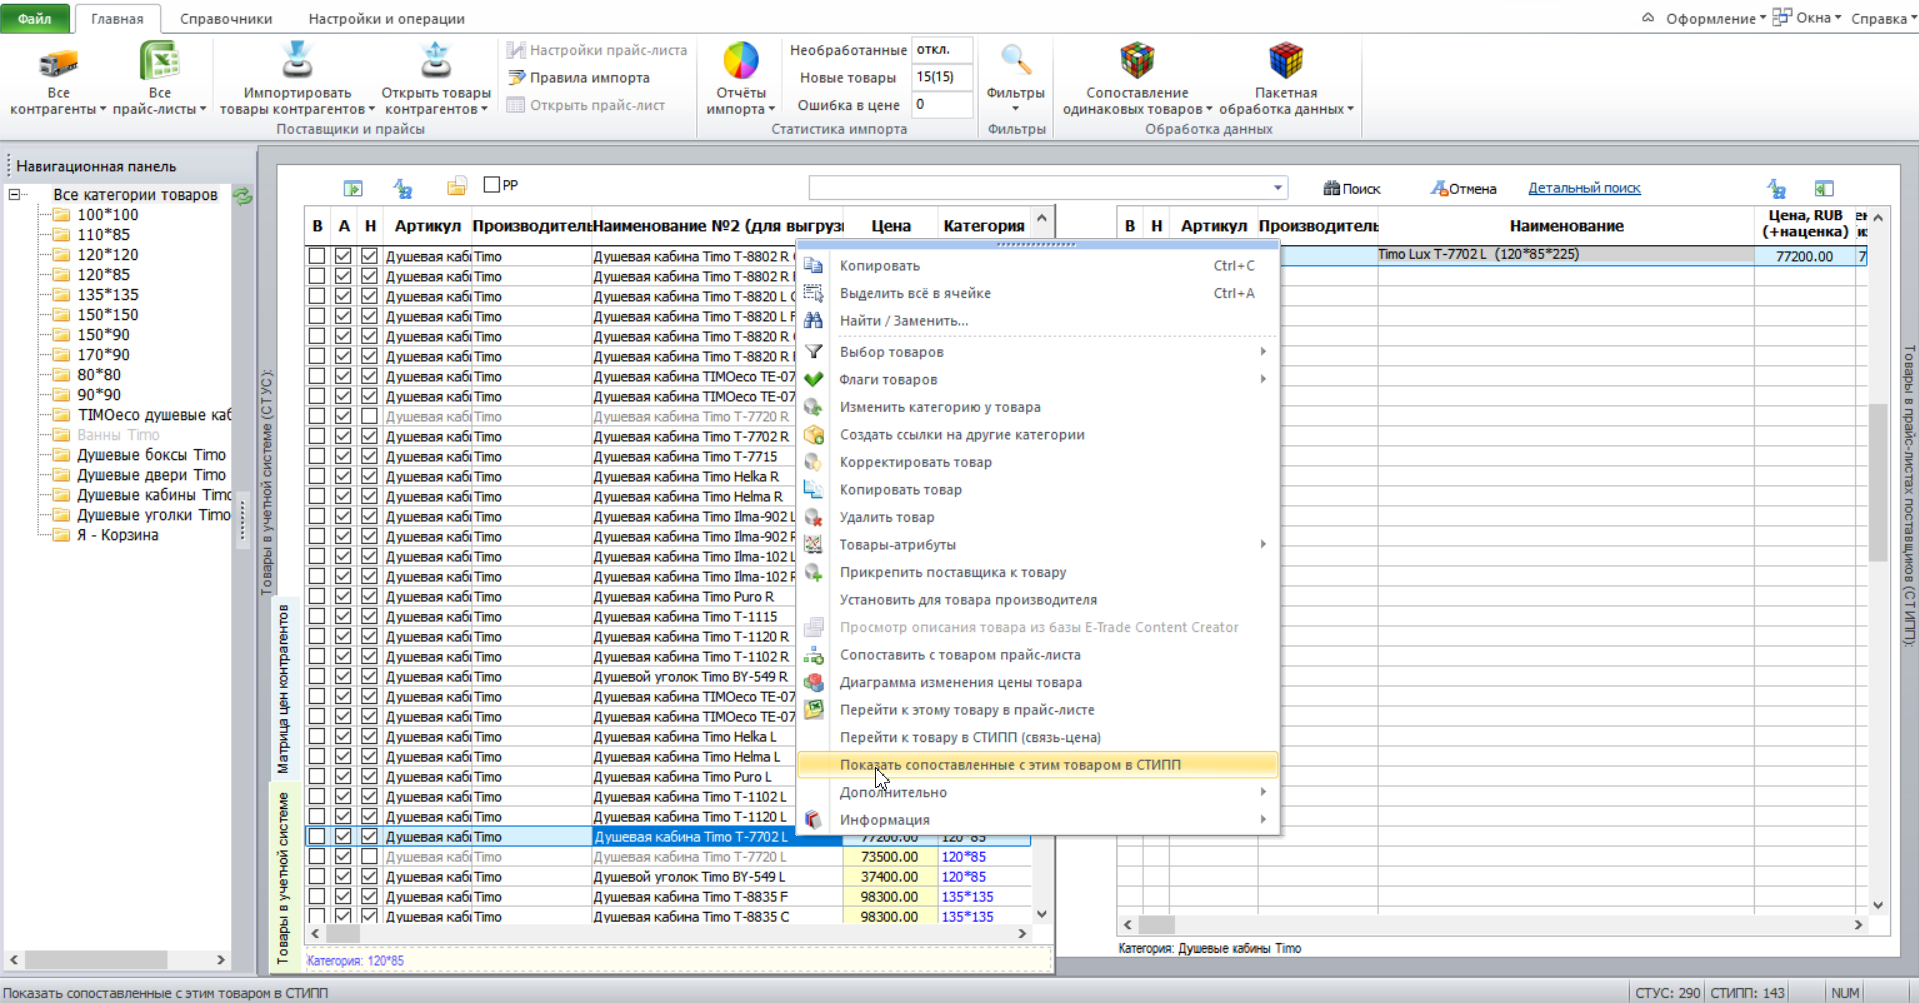
Task: Open the Все контрагенты truck icon
Action: tap(58, 64)
